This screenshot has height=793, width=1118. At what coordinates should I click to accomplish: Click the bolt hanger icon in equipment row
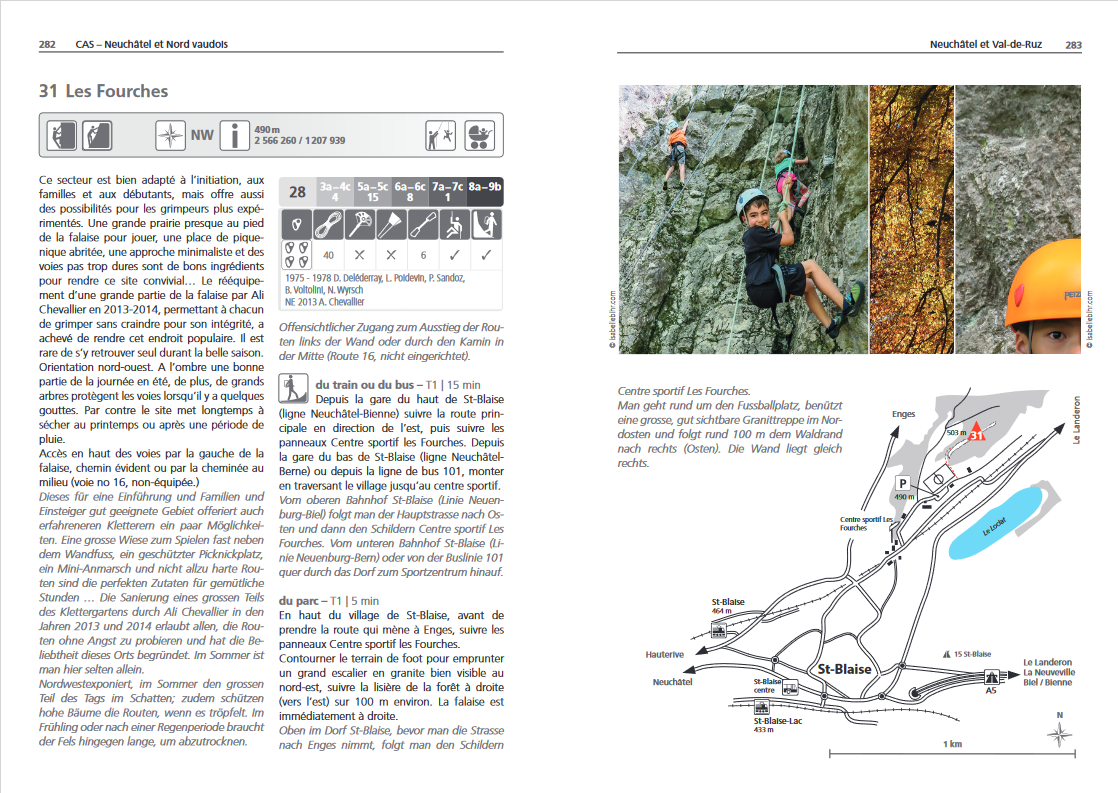(297, 225)
